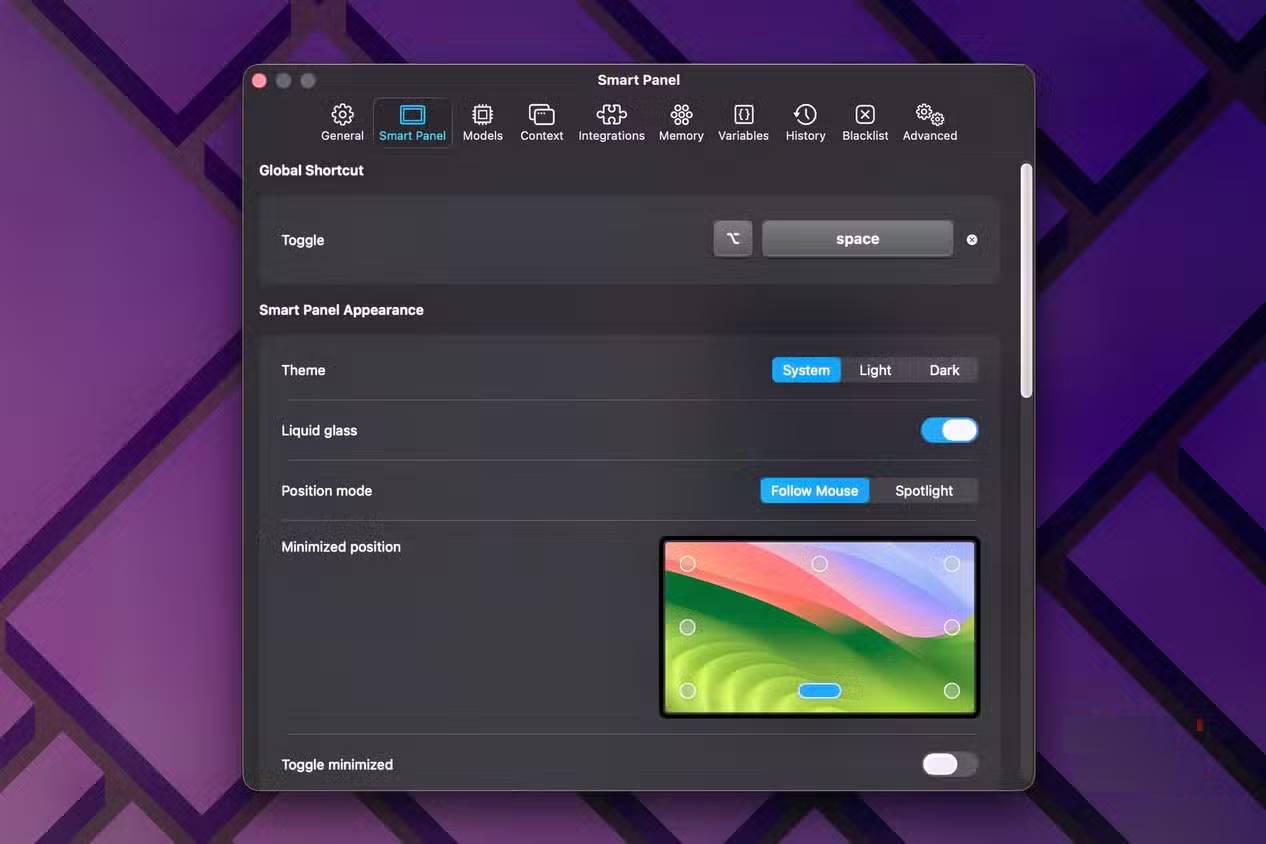Click the Liquid glass label
Image resolution: width=1266 pixels, height=844 pixels.
coord(319,431)
